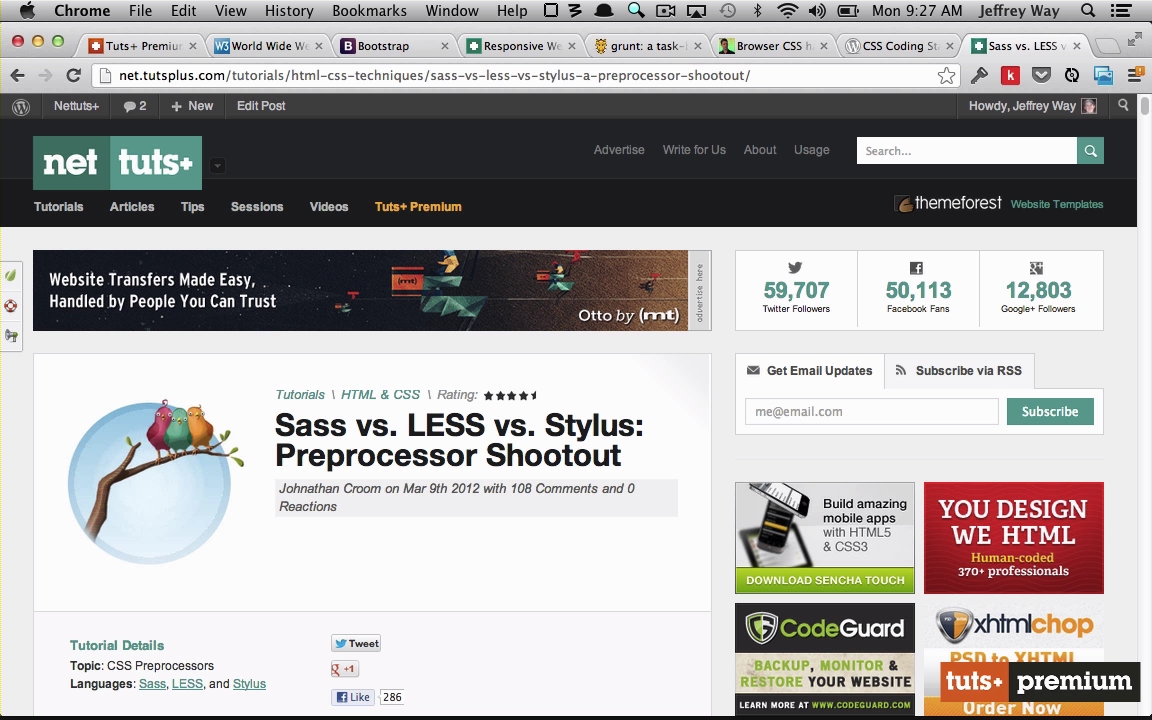Switch to the Responsive Web tab
Viewport: 1152px width, 720px height.
520,46
